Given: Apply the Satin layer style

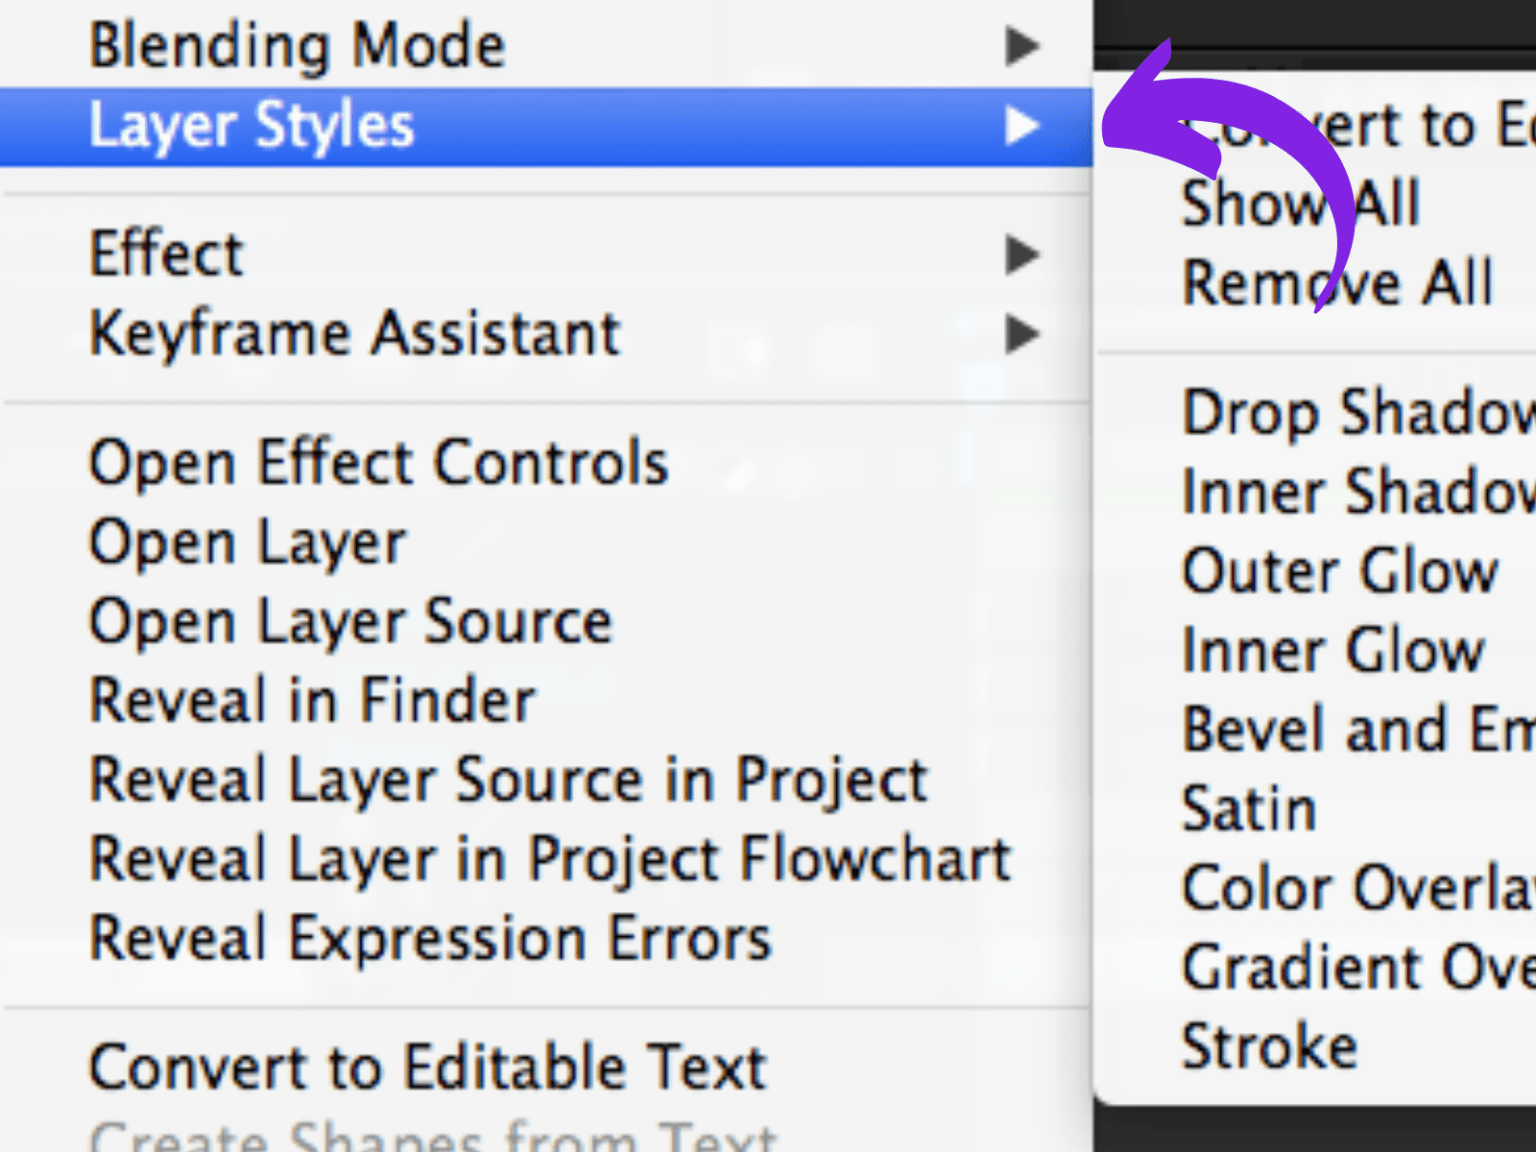Looking at the screenshot, I should (x=1249, y=808).
